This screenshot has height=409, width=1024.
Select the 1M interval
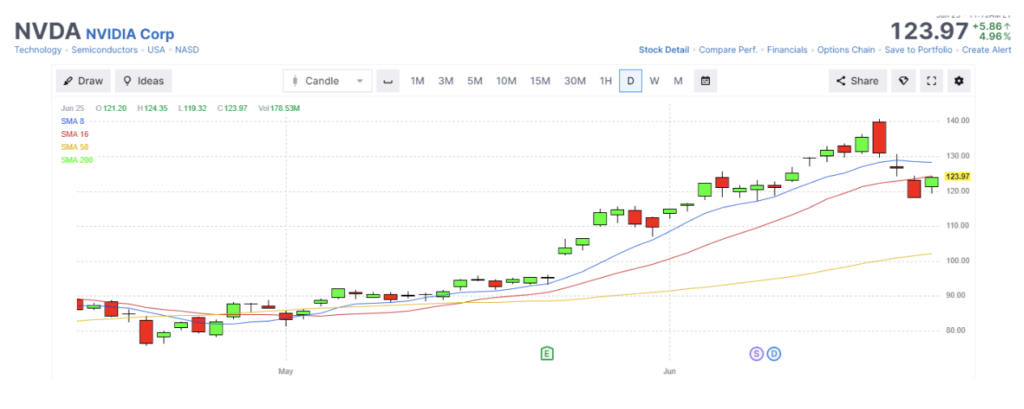(x=417, y=81)
